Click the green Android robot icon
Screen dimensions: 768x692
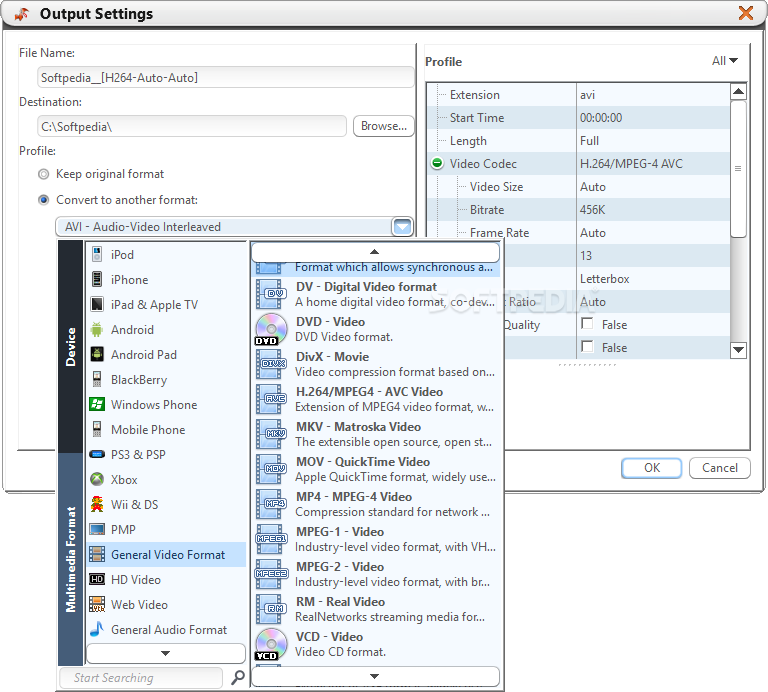click(97, 329)
